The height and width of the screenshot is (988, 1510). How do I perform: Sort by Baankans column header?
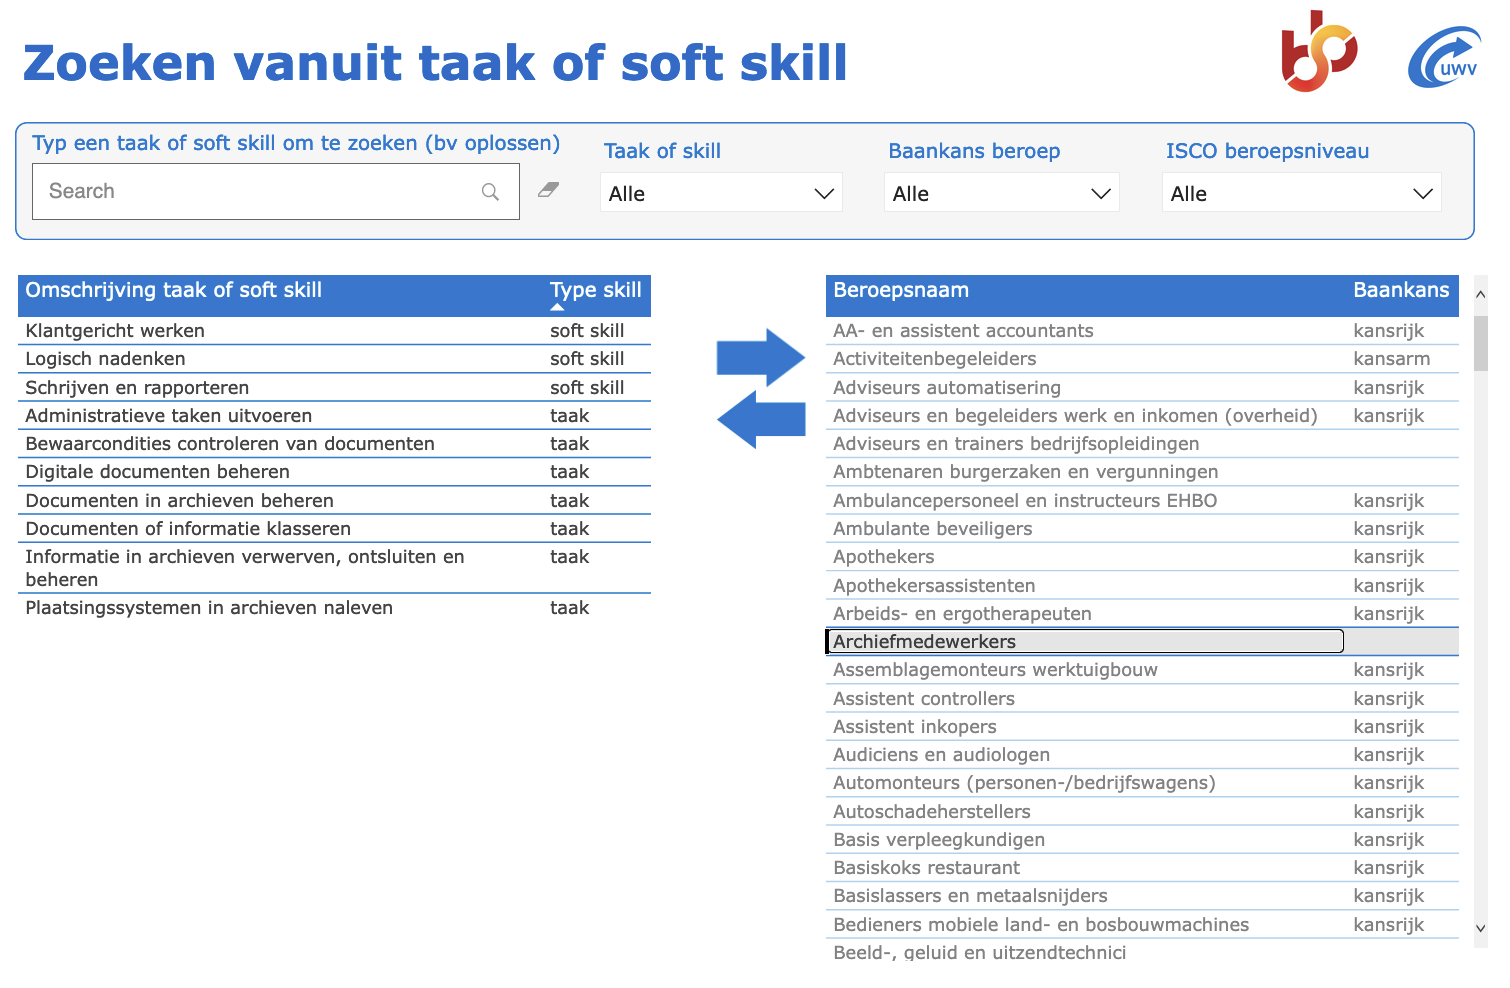[1401, 290]
